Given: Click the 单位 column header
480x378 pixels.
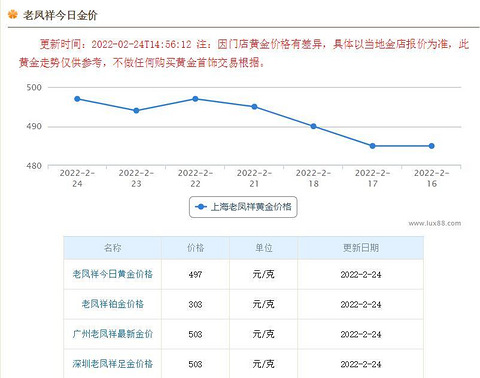Looking at the screenshot, I should [264, 248].
